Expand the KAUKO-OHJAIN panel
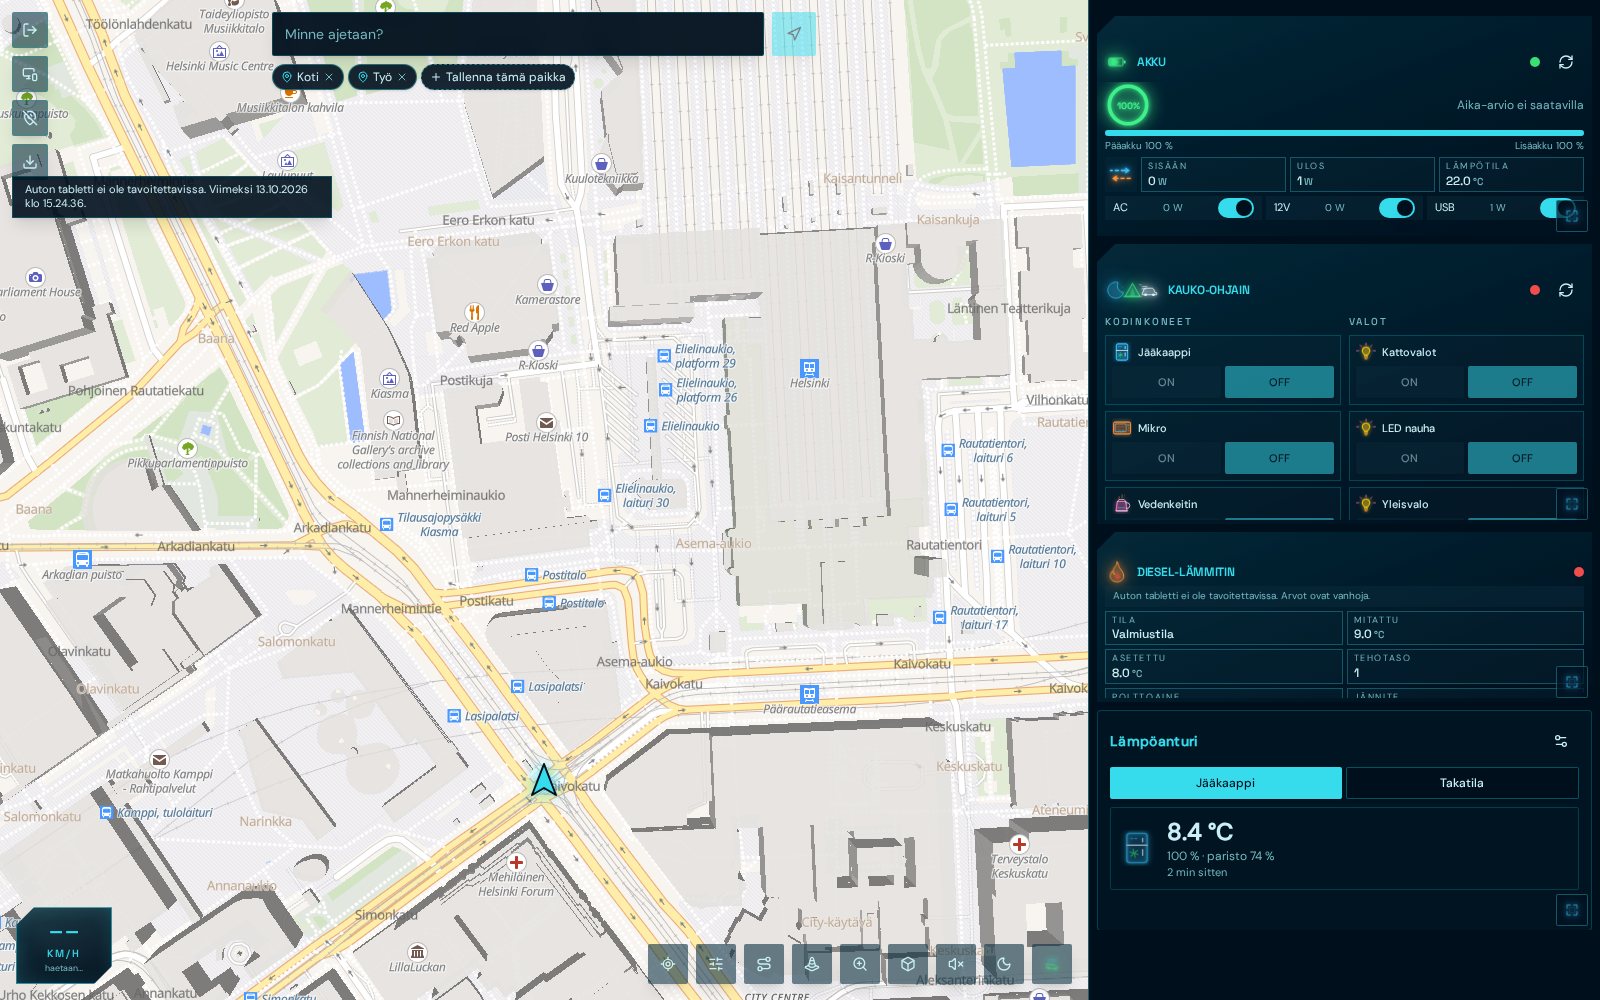 point(1572,504)
